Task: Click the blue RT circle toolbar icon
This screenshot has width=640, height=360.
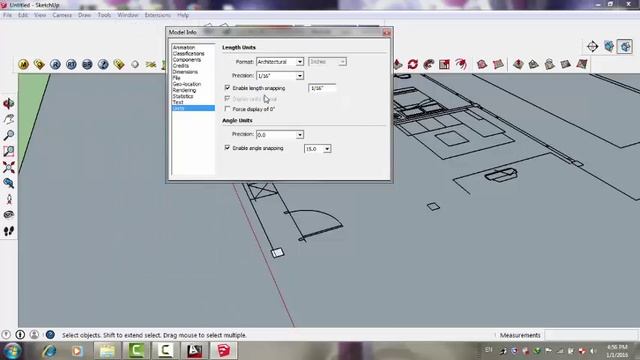Action: pyautogui.click(x=71, y=64)
